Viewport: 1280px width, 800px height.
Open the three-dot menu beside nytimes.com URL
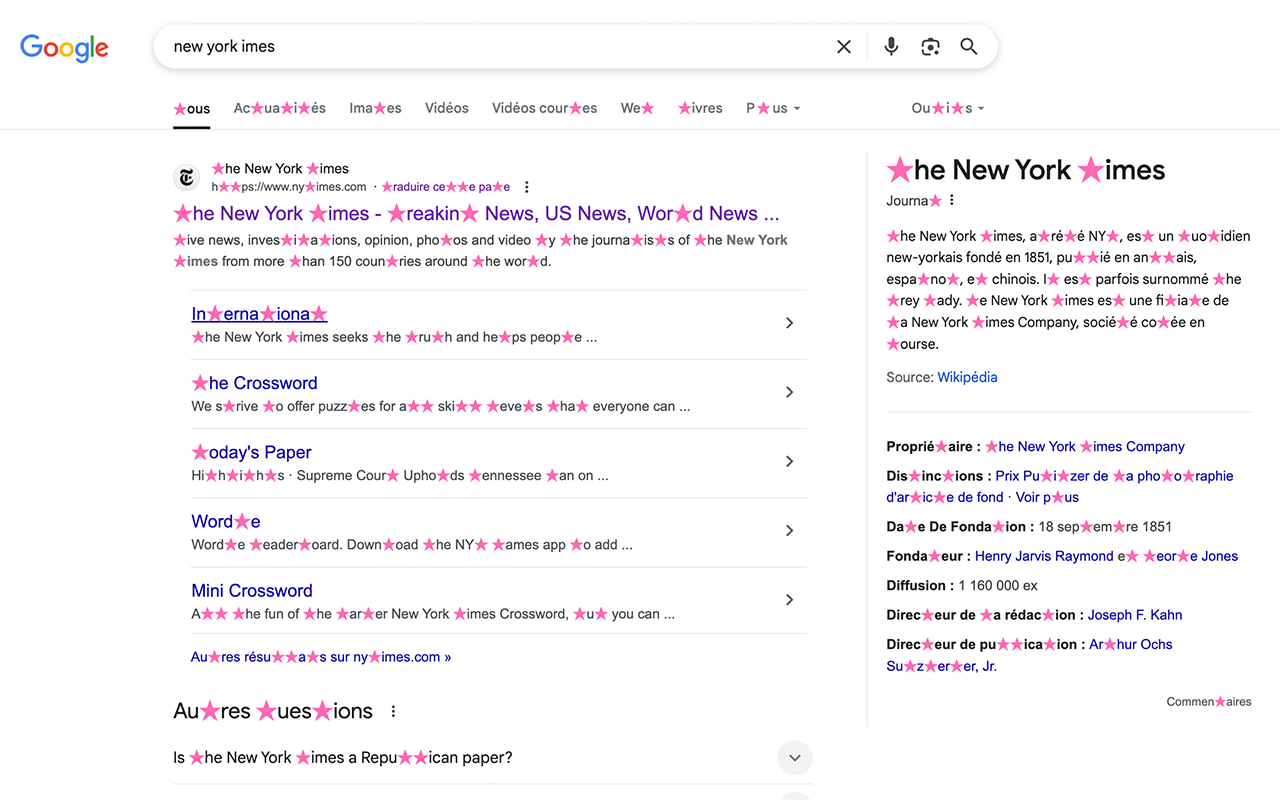point(527,187)
